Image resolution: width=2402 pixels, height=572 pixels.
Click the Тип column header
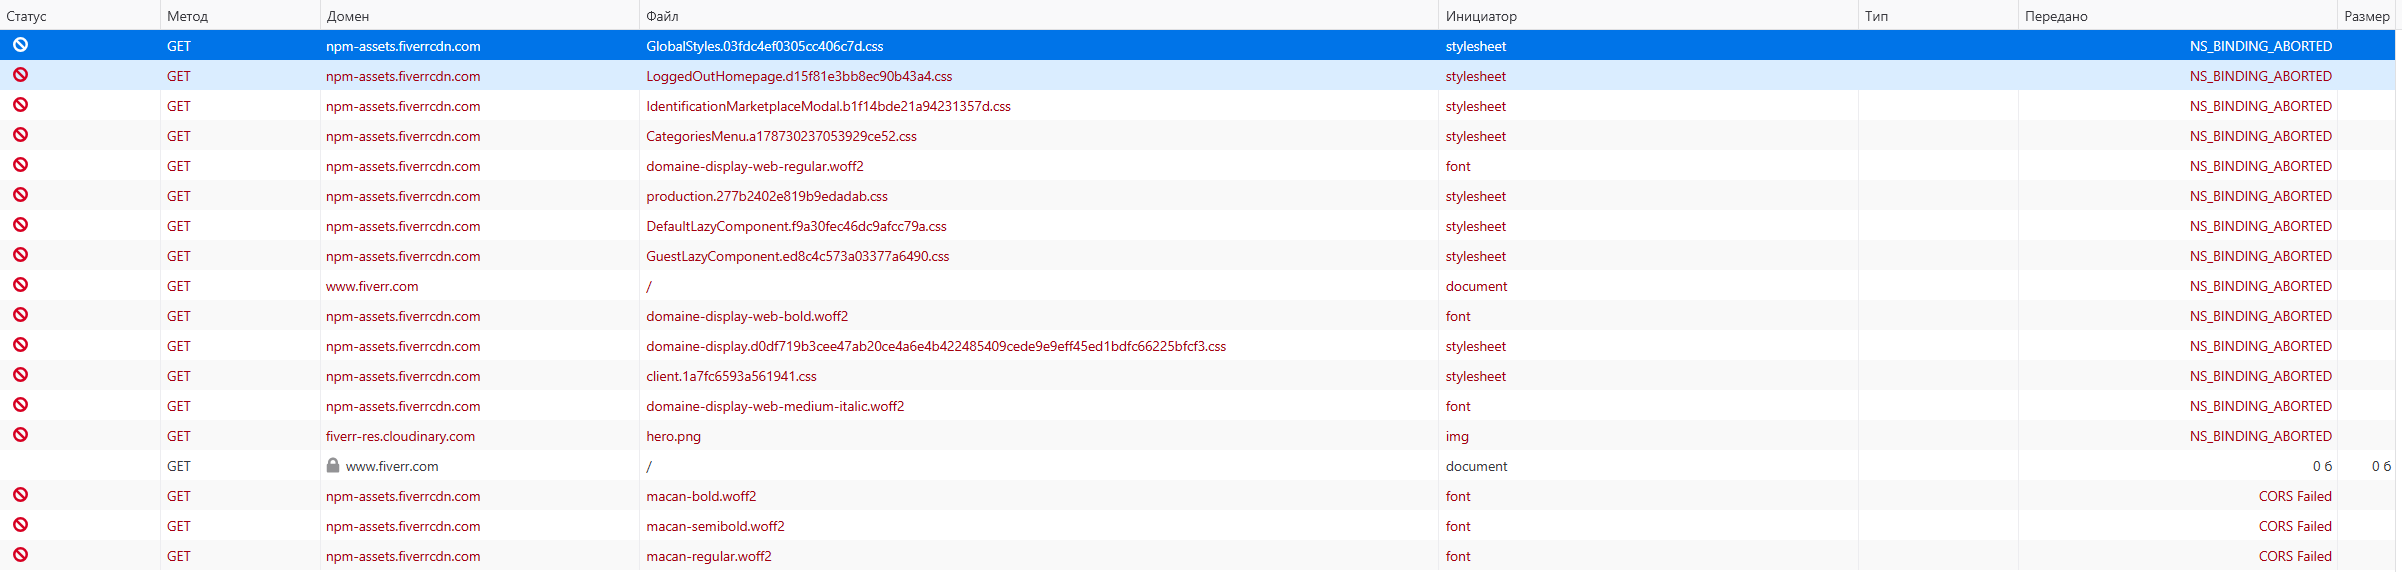point(1876,16)
